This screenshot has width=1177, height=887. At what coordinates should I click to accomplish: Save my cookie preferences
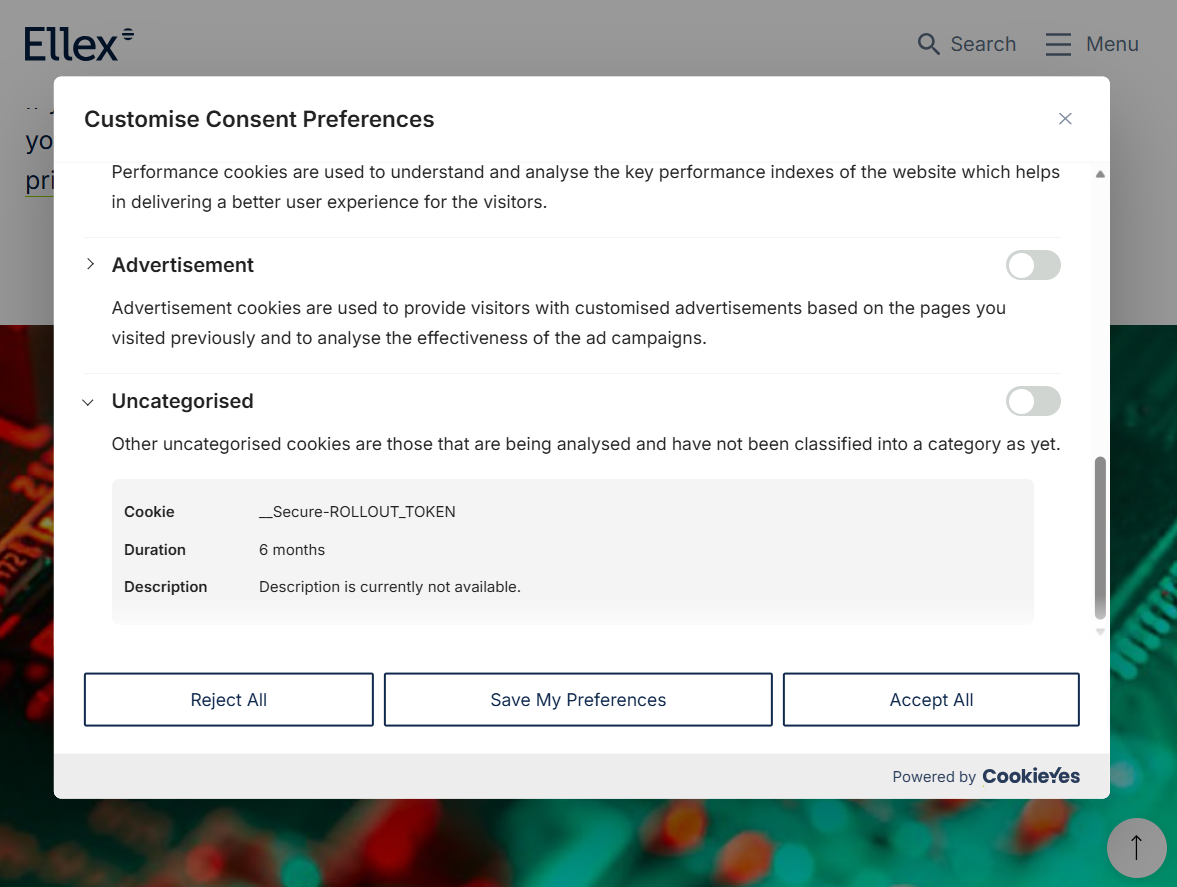(x=578, y=699)
